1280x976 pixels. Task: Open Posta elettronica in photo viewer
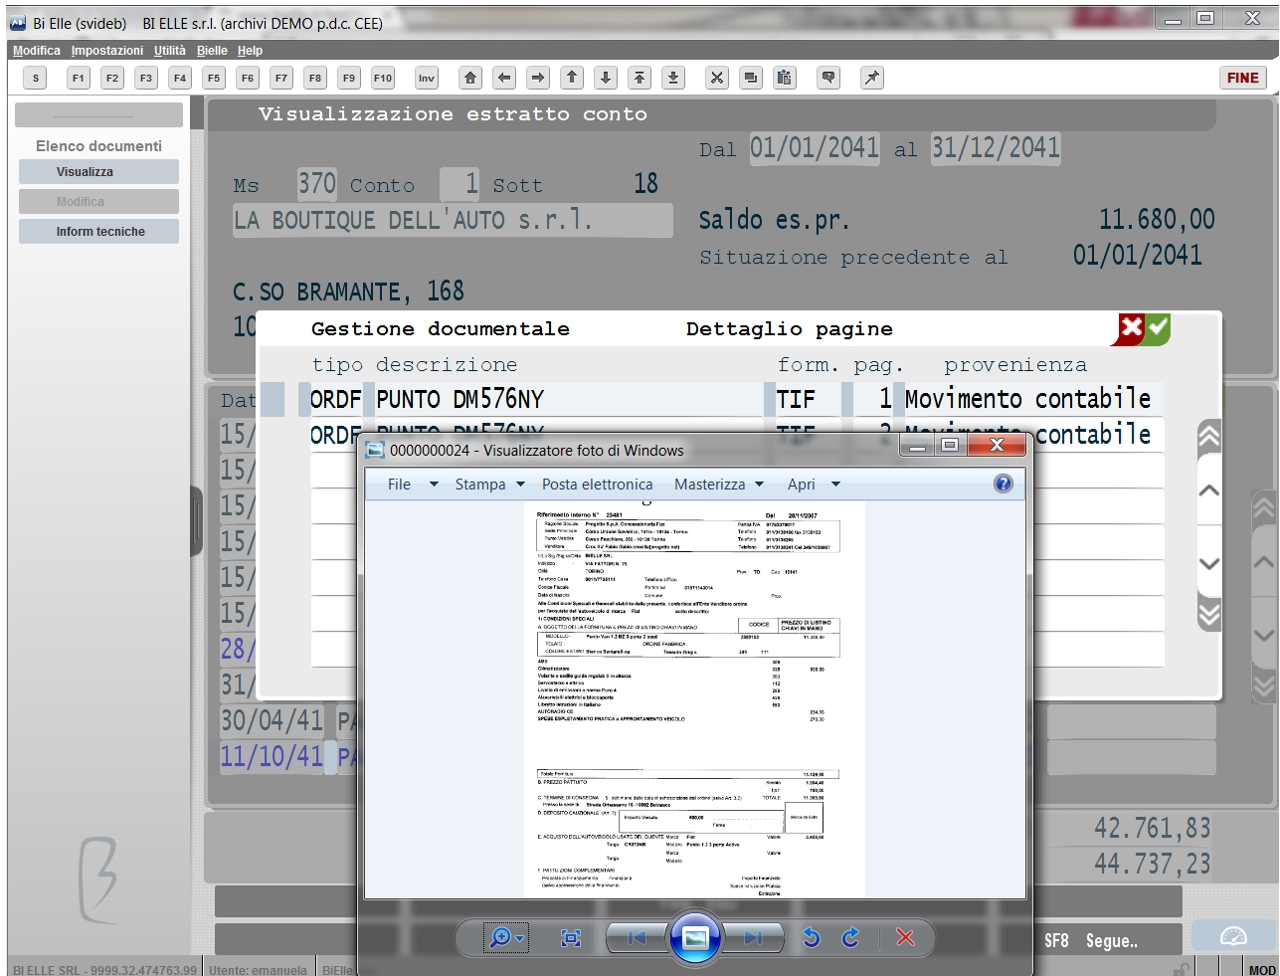[597, 484]
